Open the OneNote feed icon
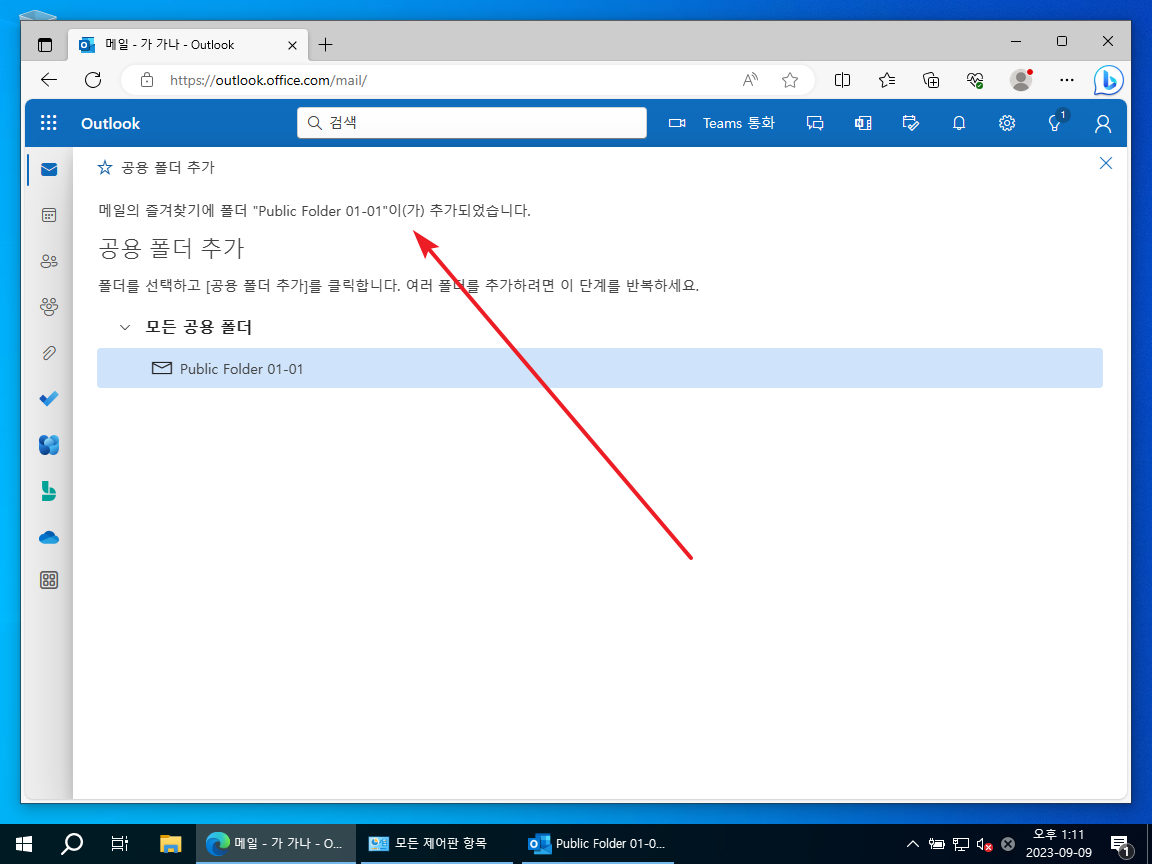Image resolution: width=1152 pixels, height=864 pixels. tap(863, 123)
